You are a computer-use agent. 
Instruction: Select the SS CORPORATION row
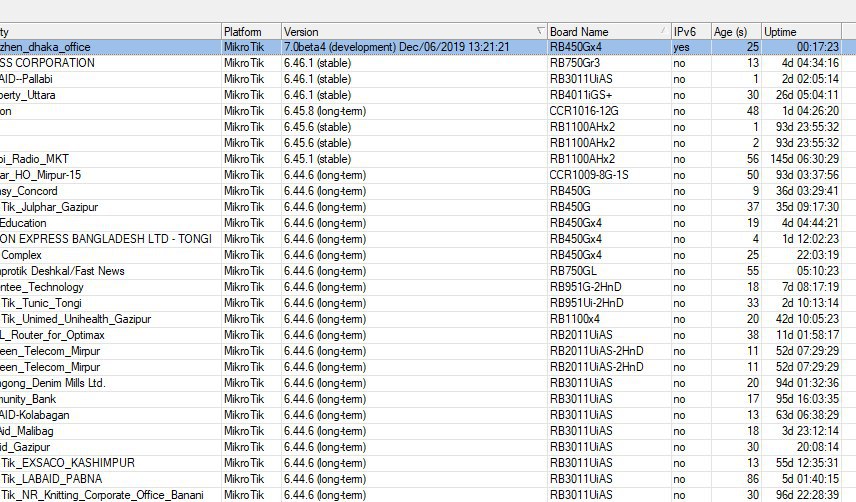428,63
